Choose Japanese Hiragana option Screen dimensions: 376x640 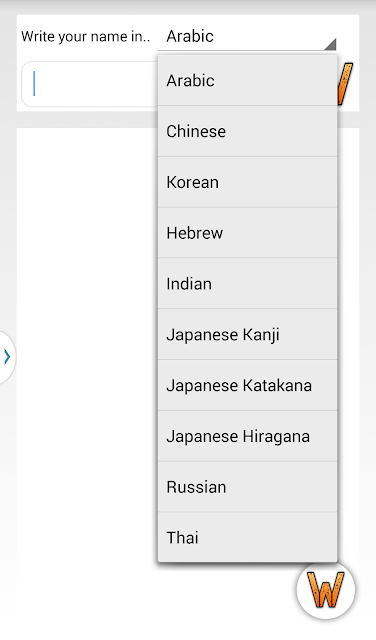(247, 436)
